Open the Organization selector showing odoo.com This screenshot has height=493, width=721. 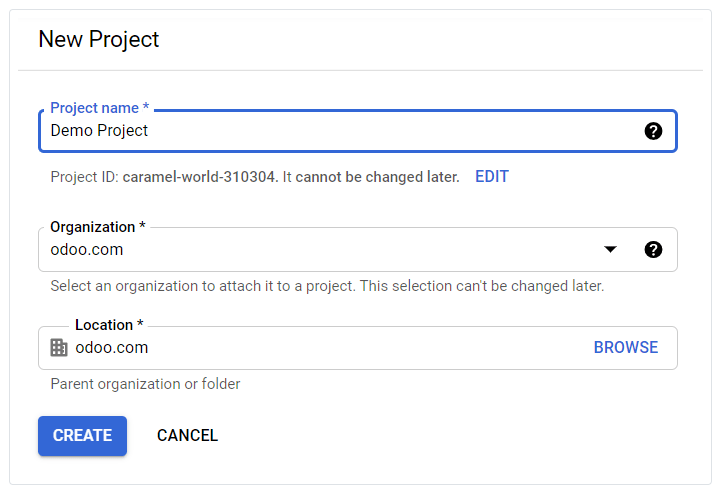[357, 250]
